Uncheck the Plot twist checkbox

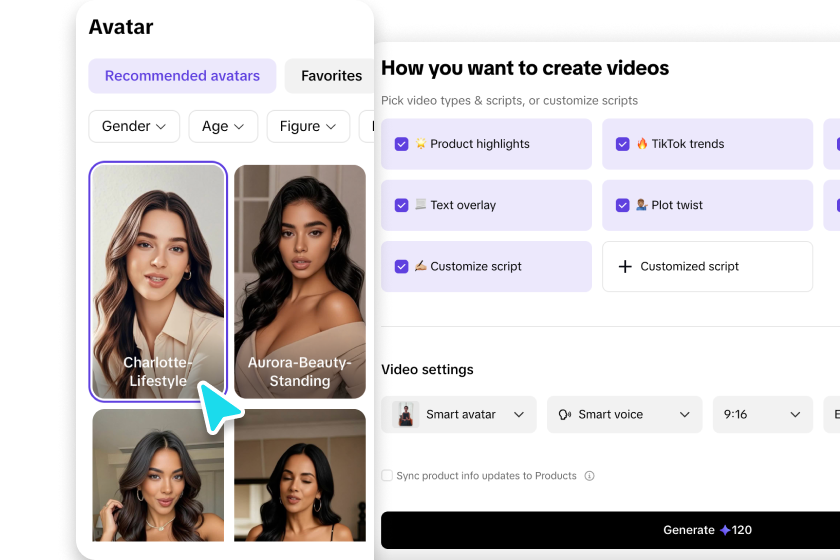pyautogui.click(x=623, y=205)
